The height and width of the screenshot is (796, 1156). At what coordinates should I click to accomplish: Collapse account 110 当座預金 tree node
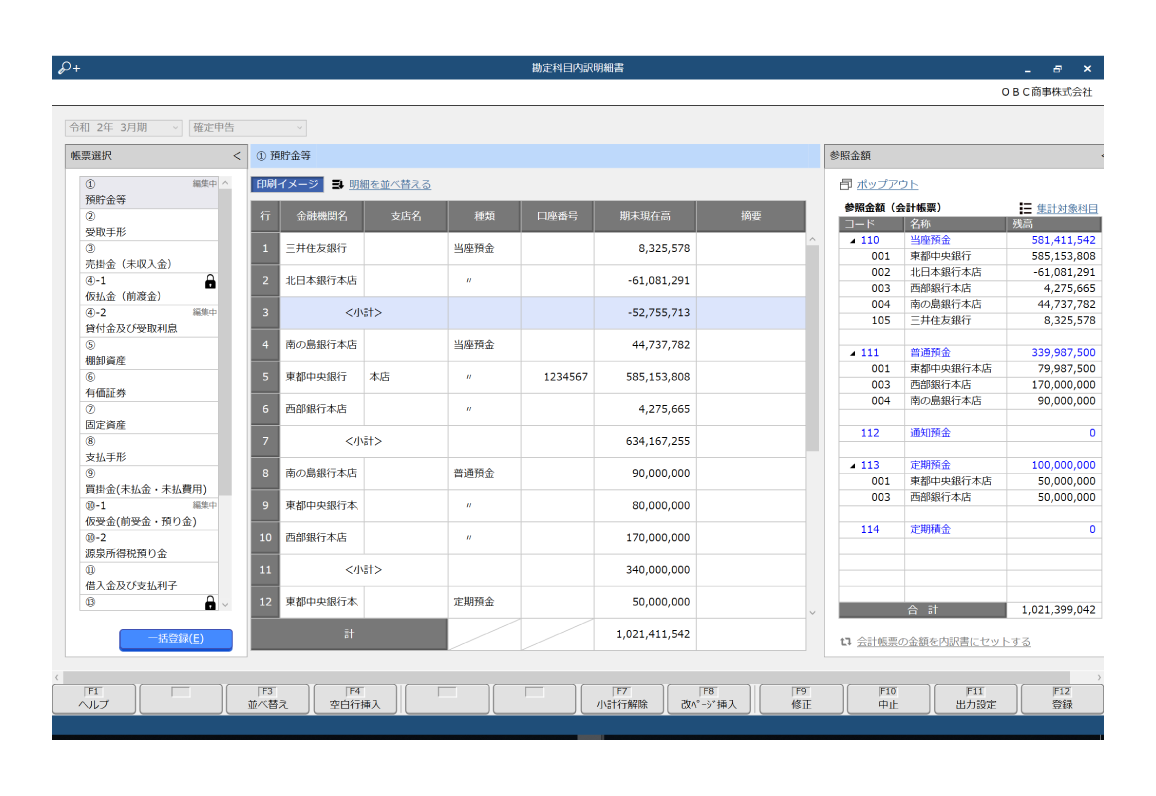(853, 240)
